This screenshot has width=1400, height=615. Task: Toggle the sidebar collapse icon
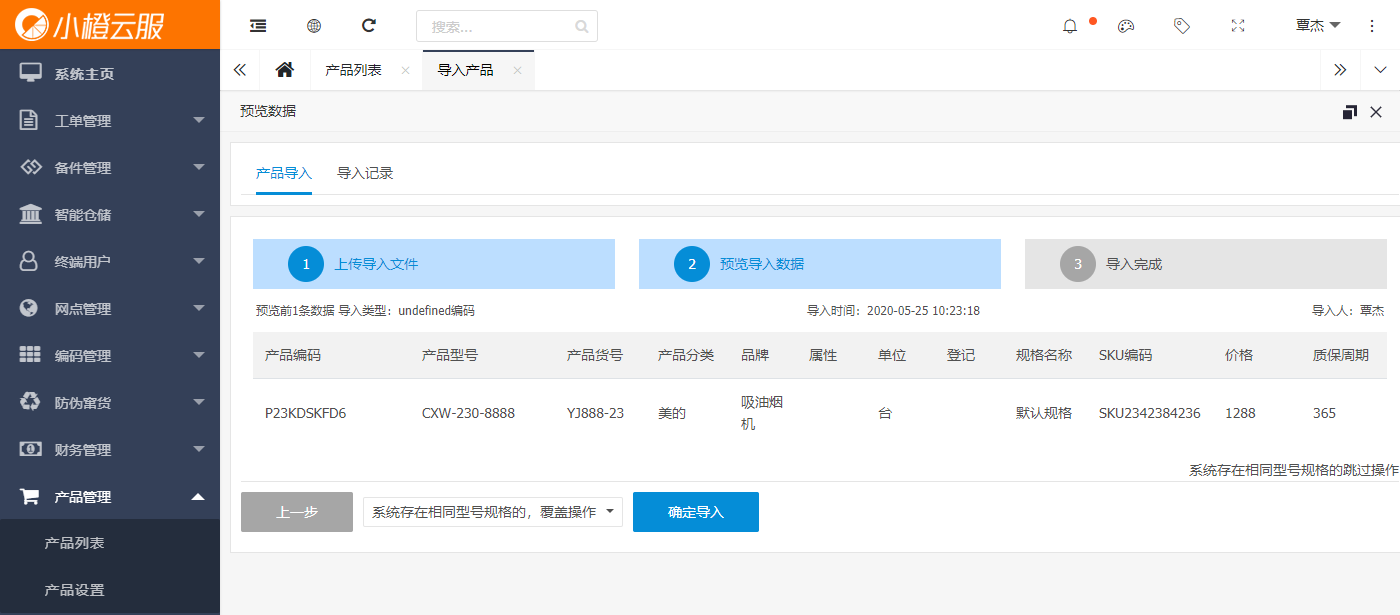(x=258, y=26)
